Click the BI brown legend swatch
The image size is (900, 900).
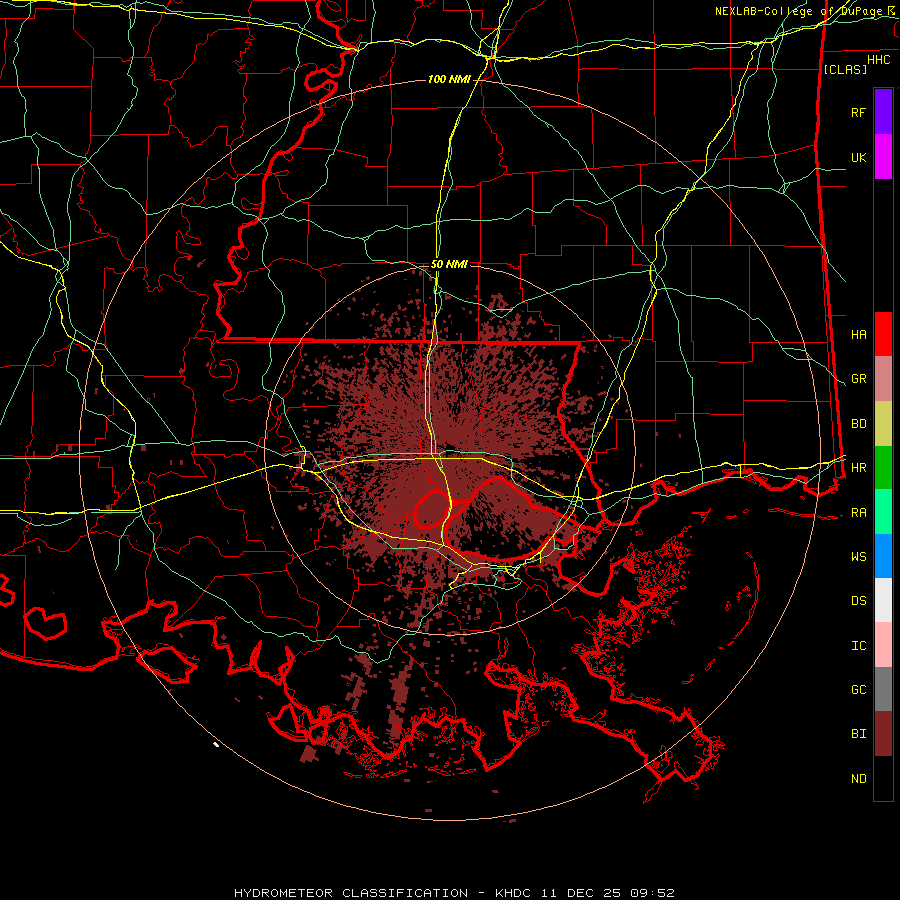(883, 734)
